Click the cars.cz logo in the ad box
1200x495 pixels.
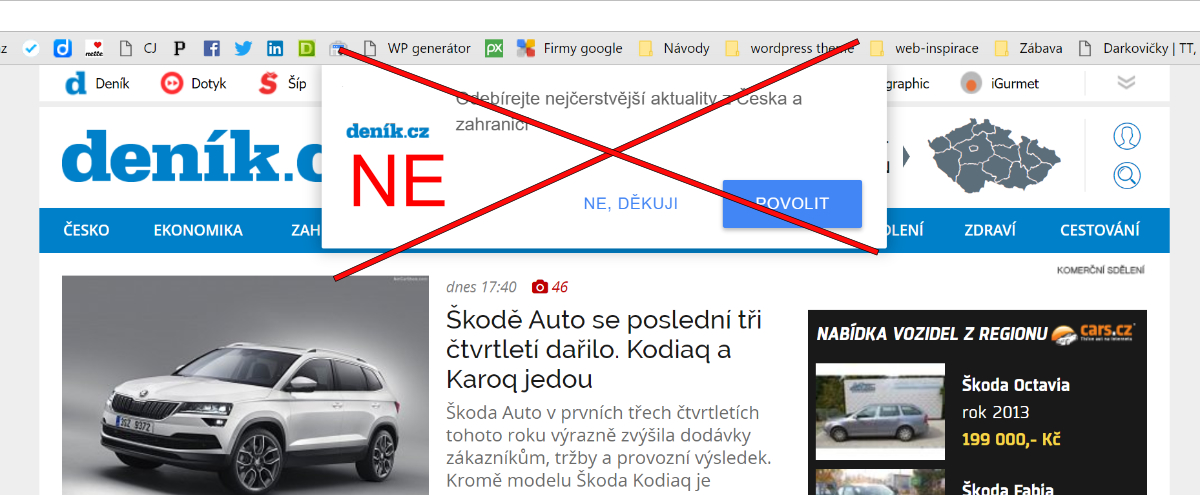[1093, 333]
